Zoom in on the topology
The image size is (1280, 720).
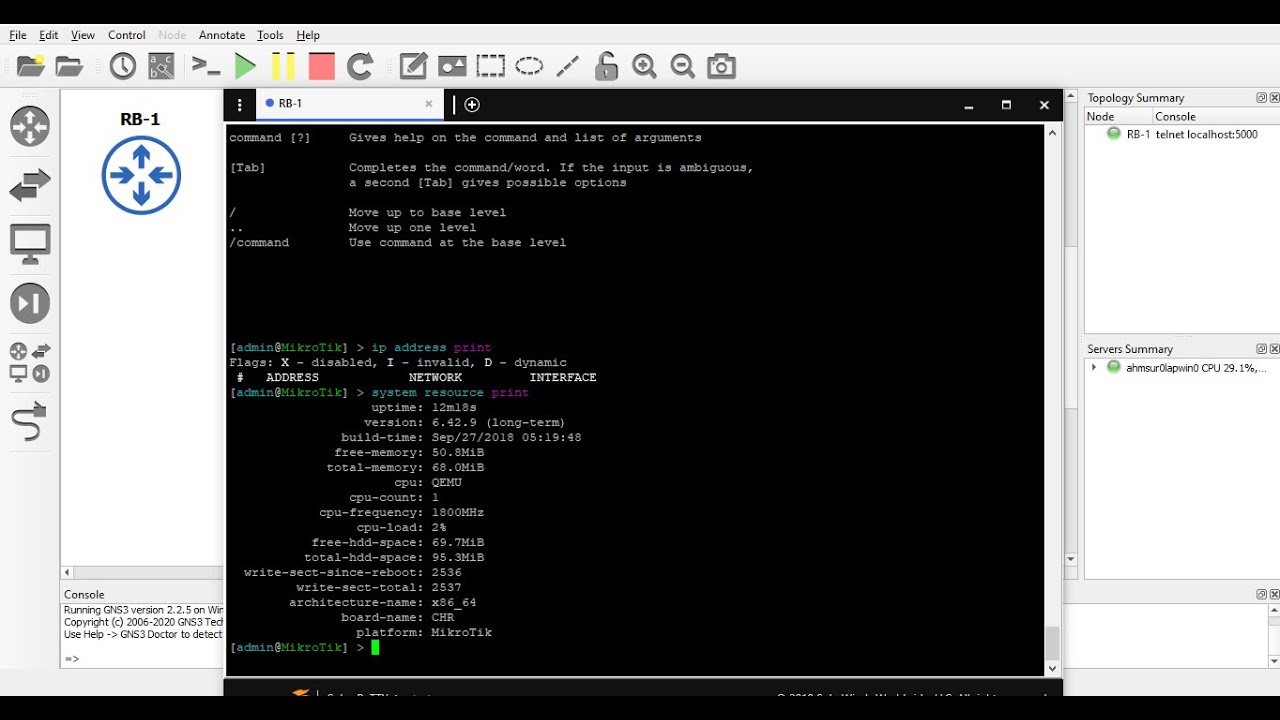click(x=644, y=67)
